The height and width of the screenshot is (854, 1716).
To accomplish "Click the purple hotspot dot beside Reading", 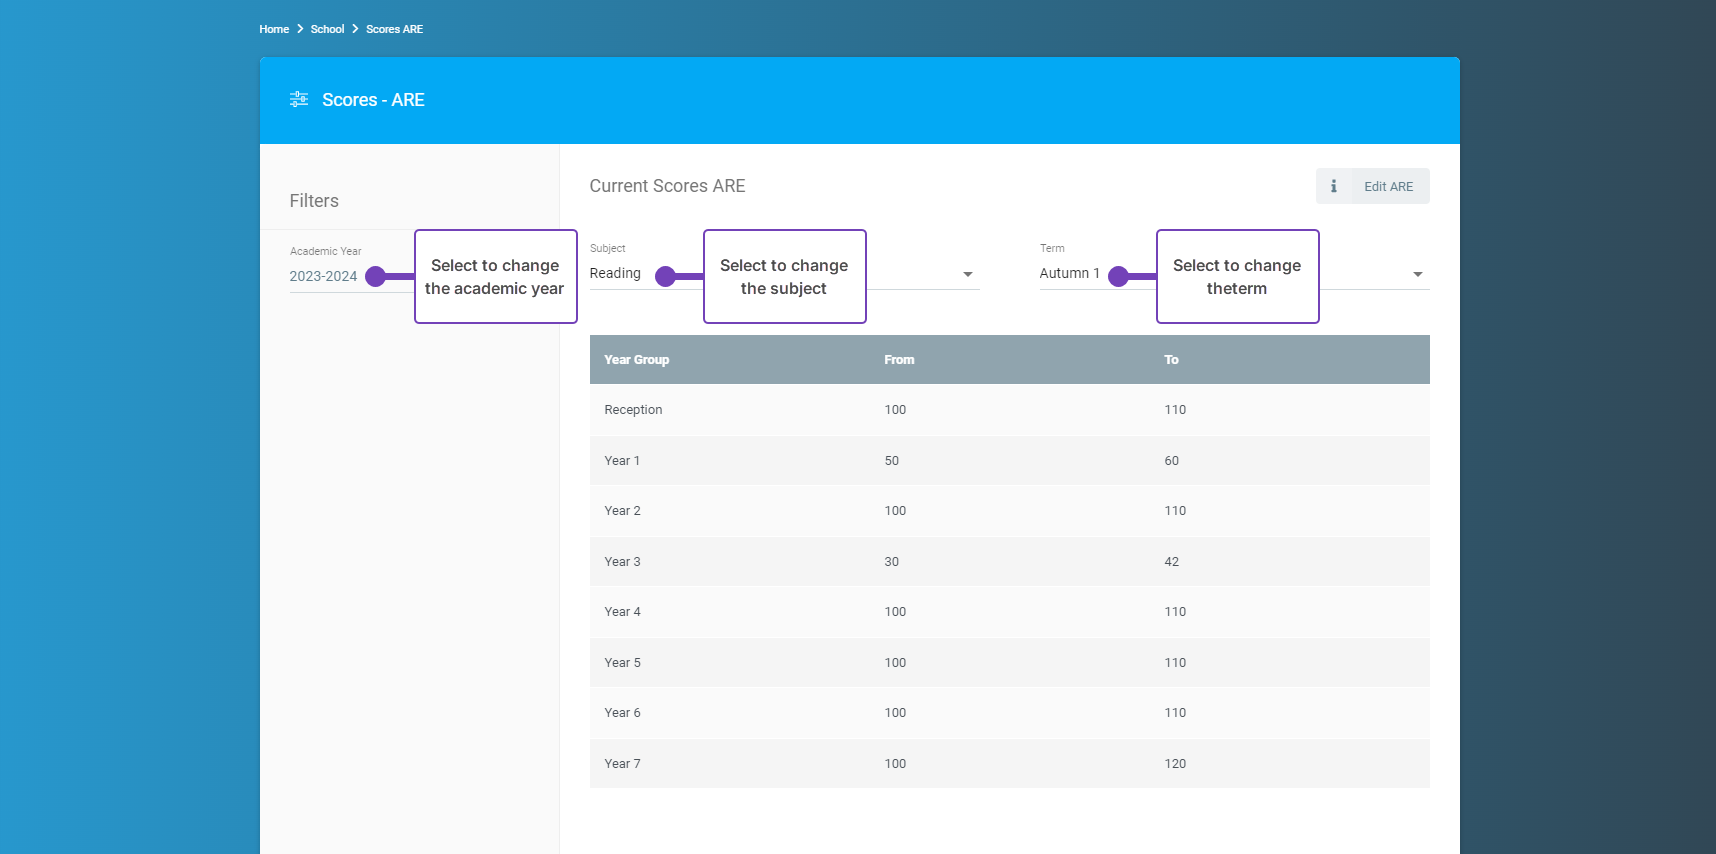I will coord(665,277).
